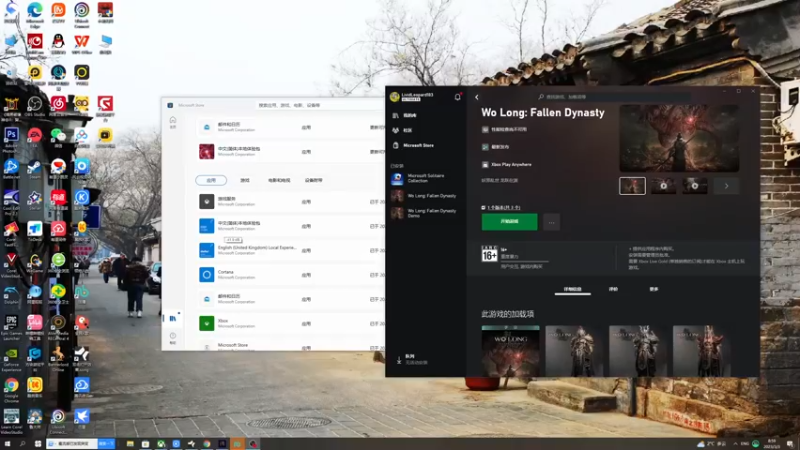
Task: Launch Steam desktop shortcut
Action: (x=35, y=168)
